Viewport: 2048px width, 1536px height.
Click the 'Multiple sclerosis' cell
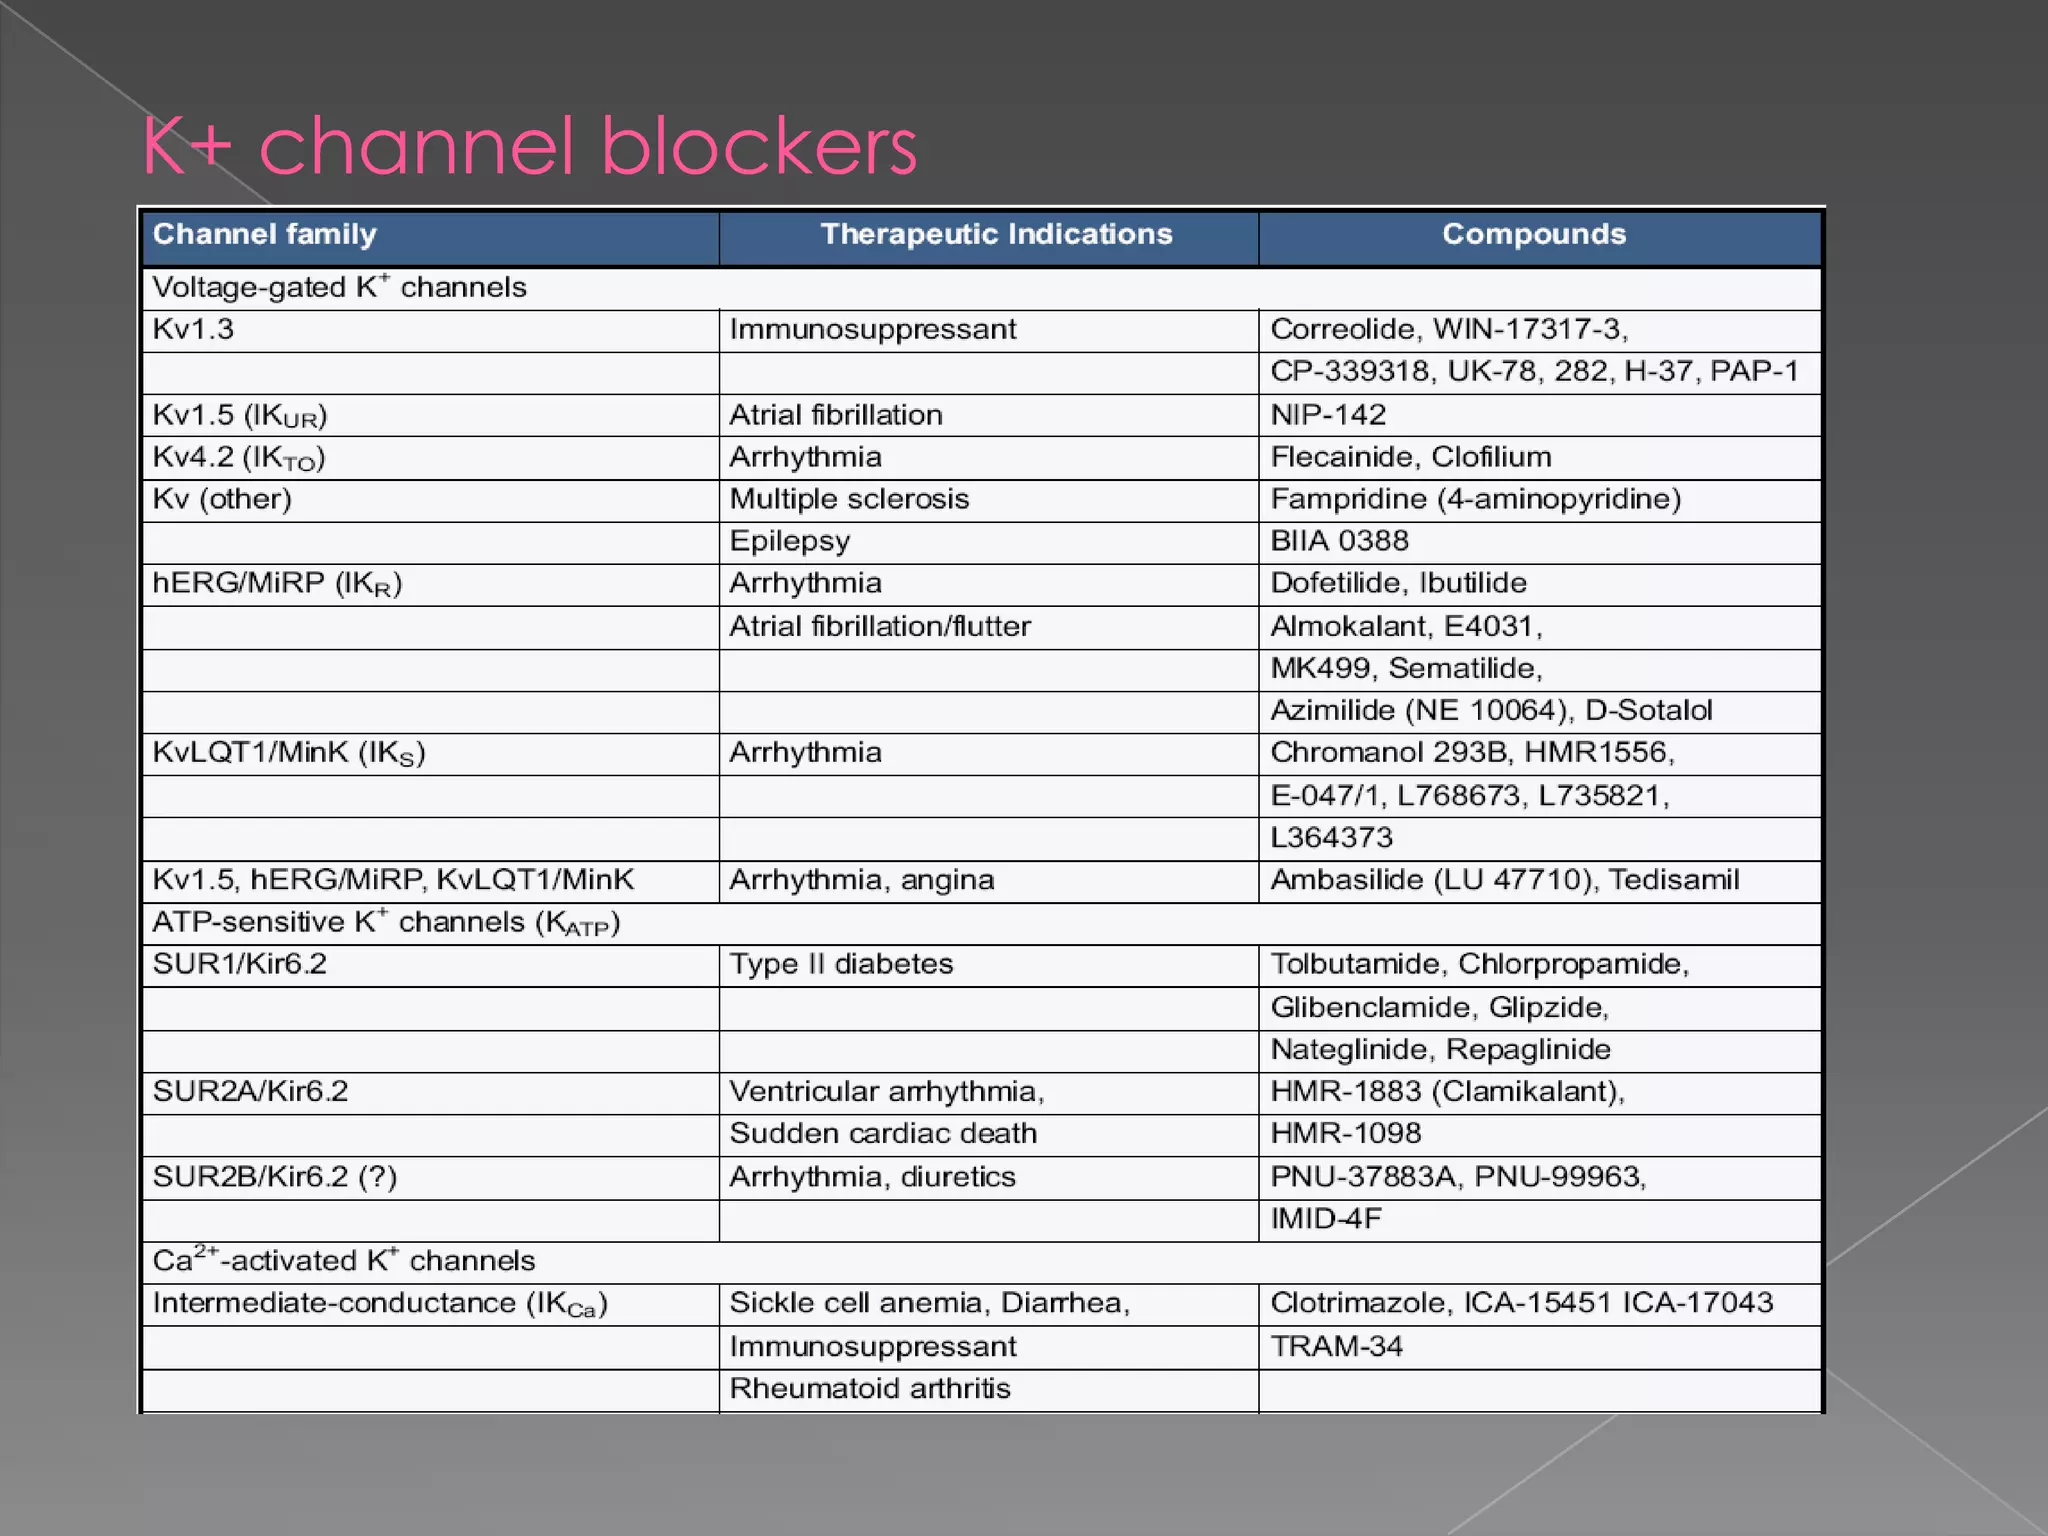point(989,499)
